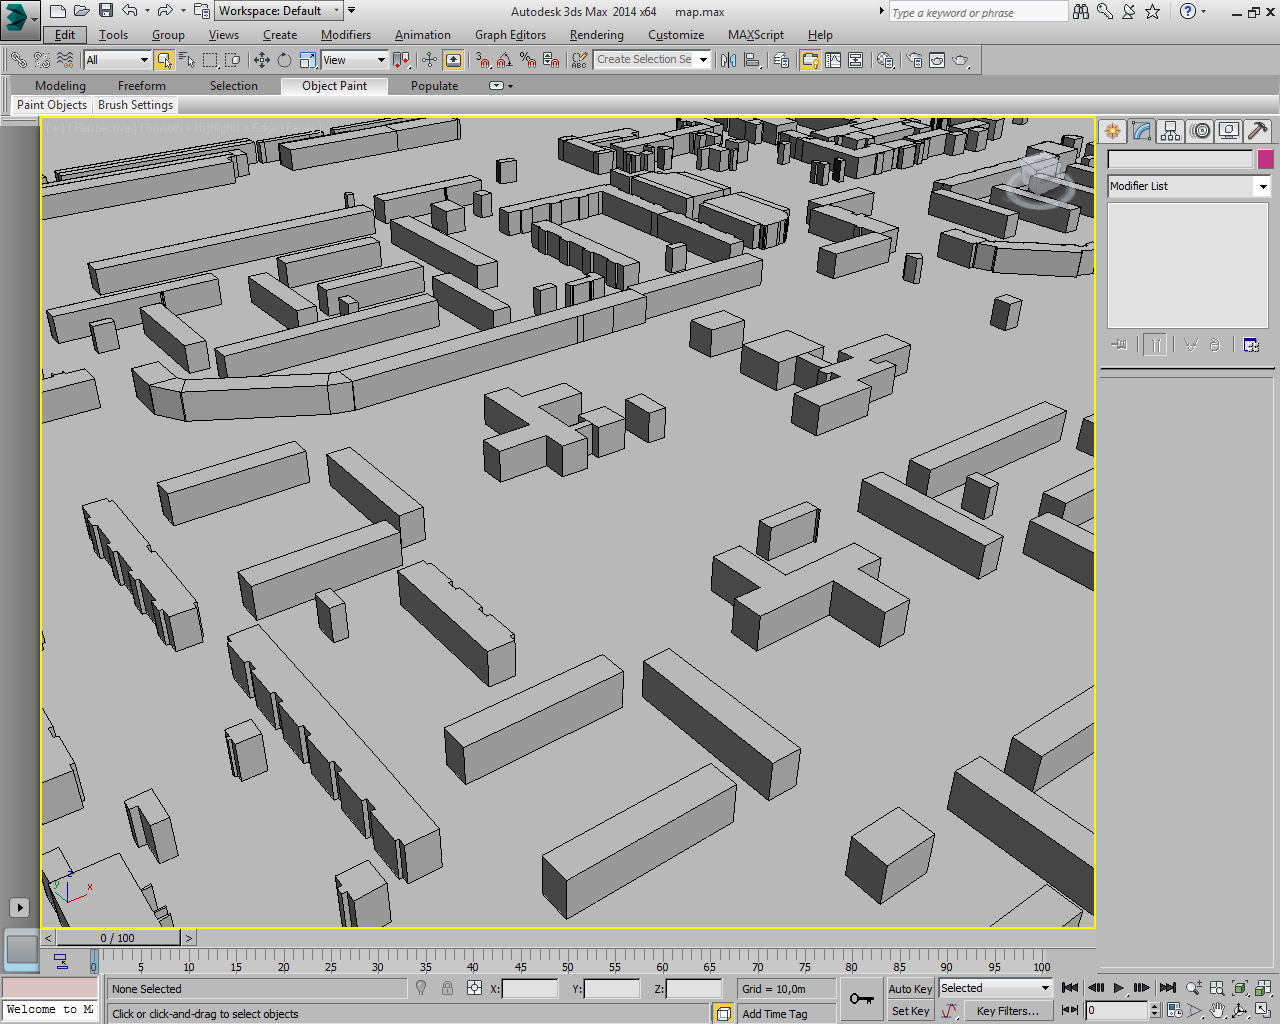Toggle Set Key mode
Image resolution: width=1280 pixels, height=1024 pixels.
pos(909,1011)
